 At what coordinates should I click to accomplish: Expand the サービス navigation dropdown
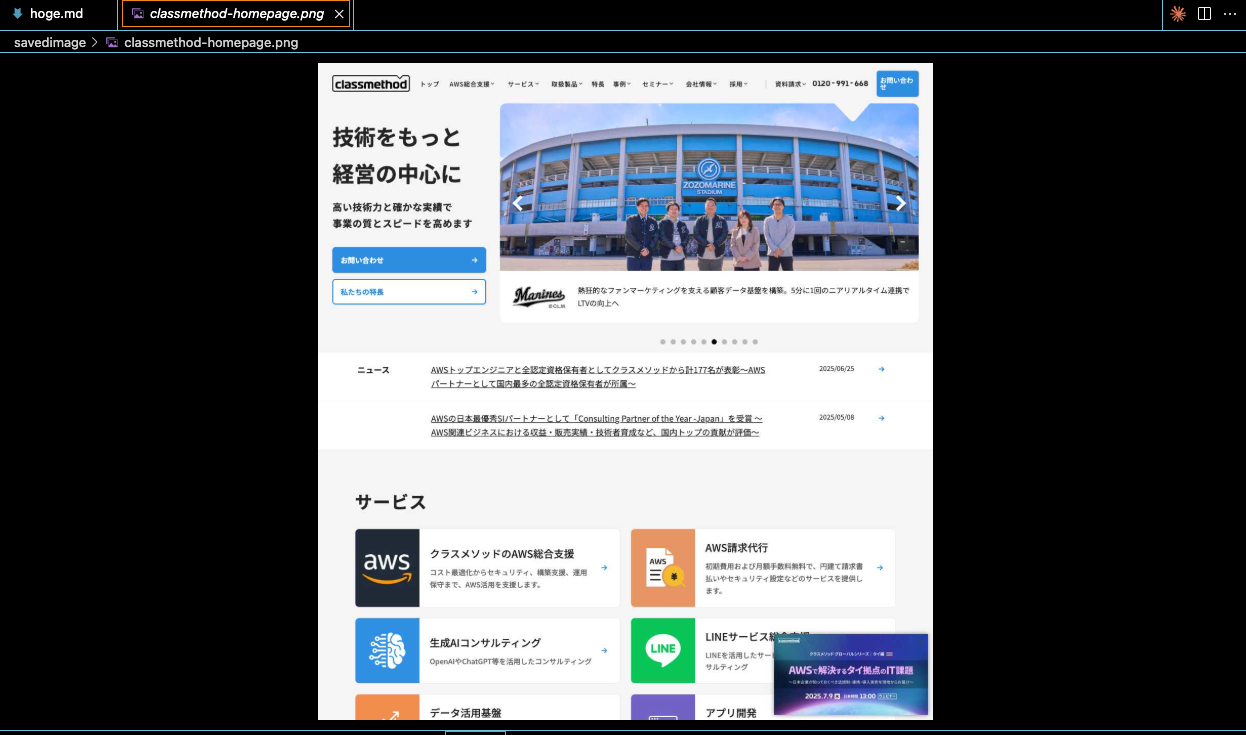point(523,84)
